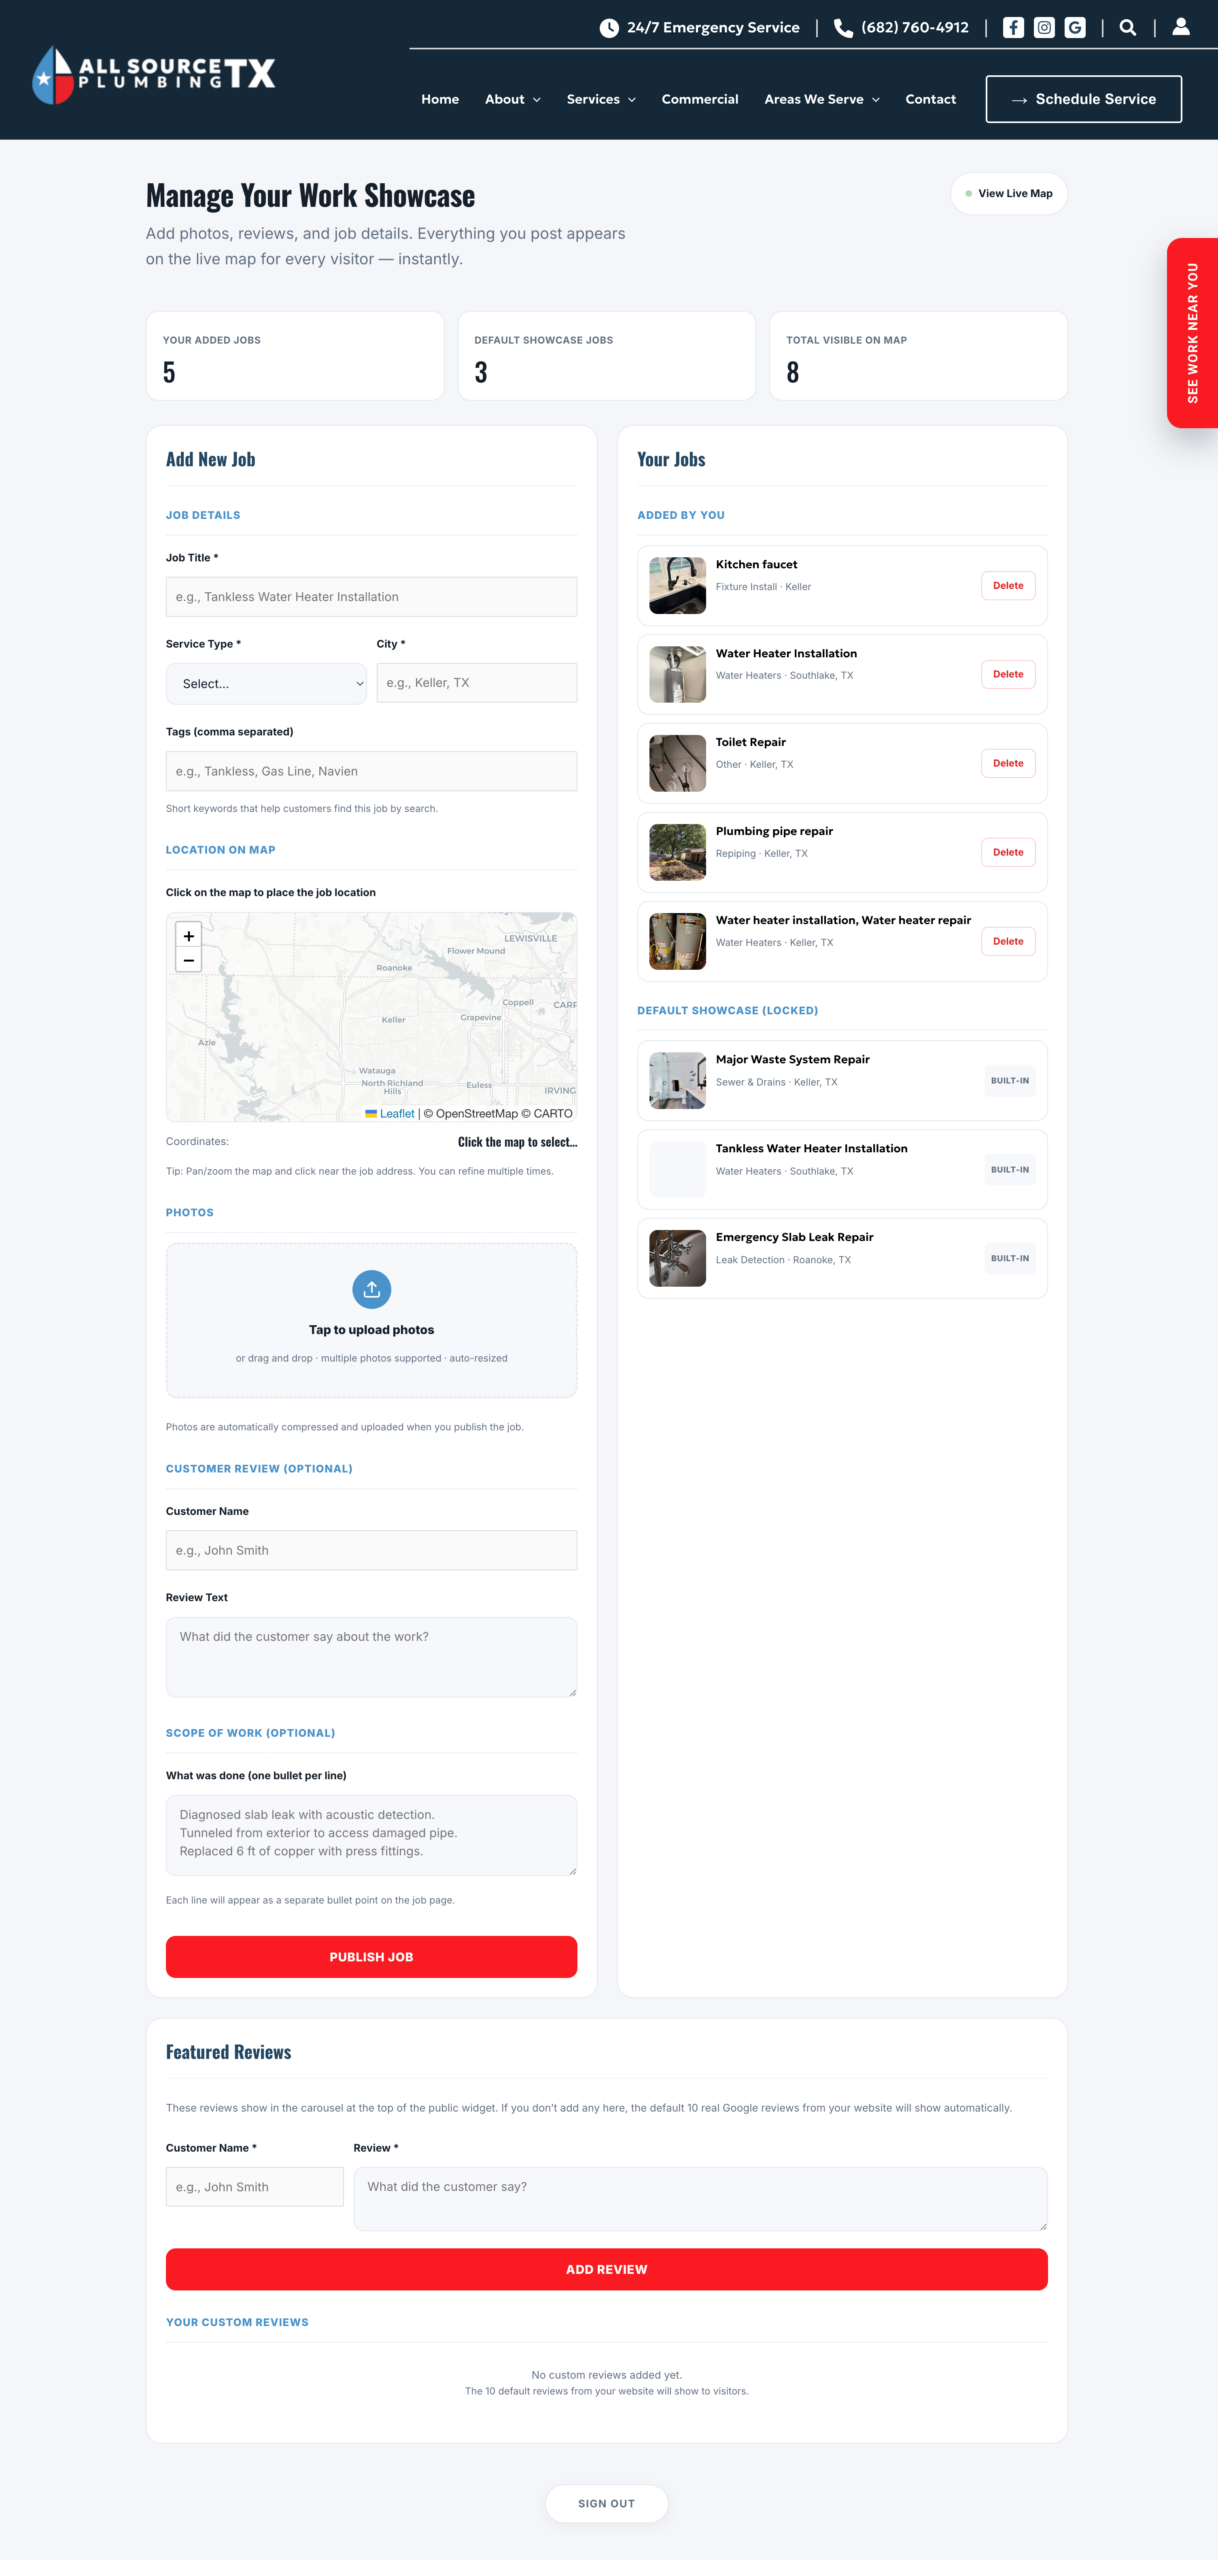Zoom in on the location map

click(x=189, y=936)
